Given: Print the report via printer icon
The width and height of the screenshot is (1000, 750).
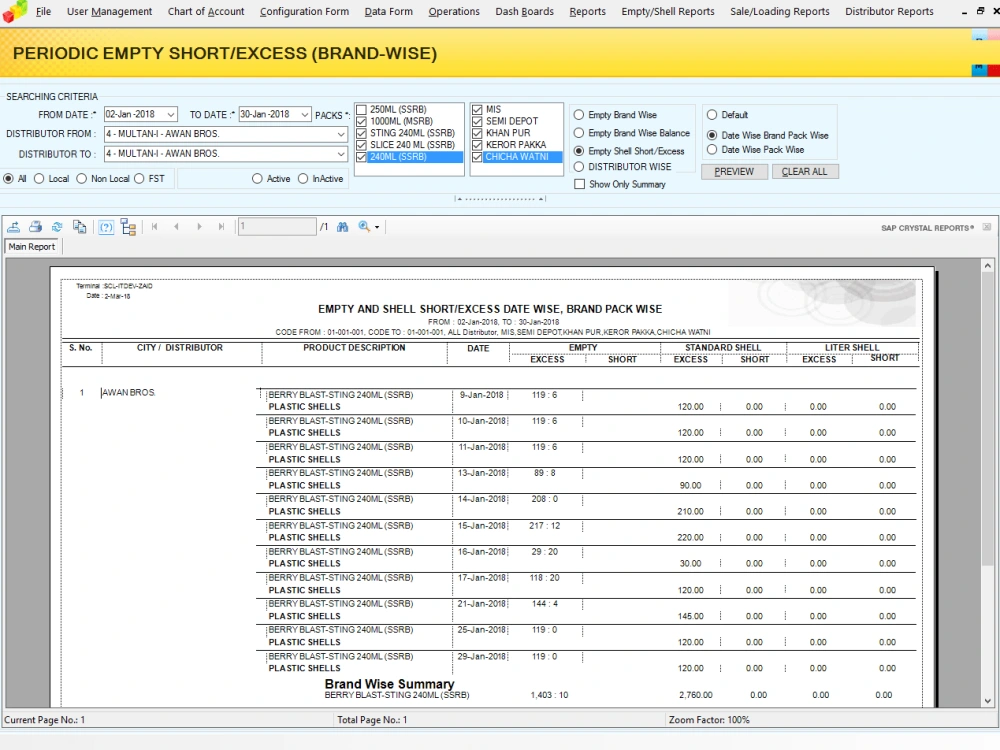Looking at the screenshot, I should click(36, 226).
